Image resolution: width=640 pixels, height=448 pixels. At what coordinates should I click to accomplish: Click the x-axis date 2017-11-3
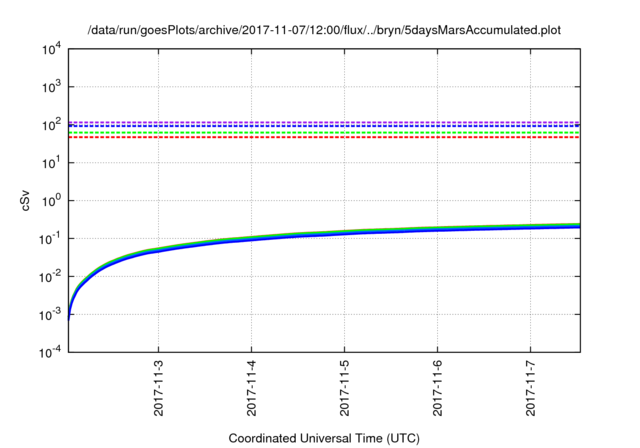click(158, 388)
